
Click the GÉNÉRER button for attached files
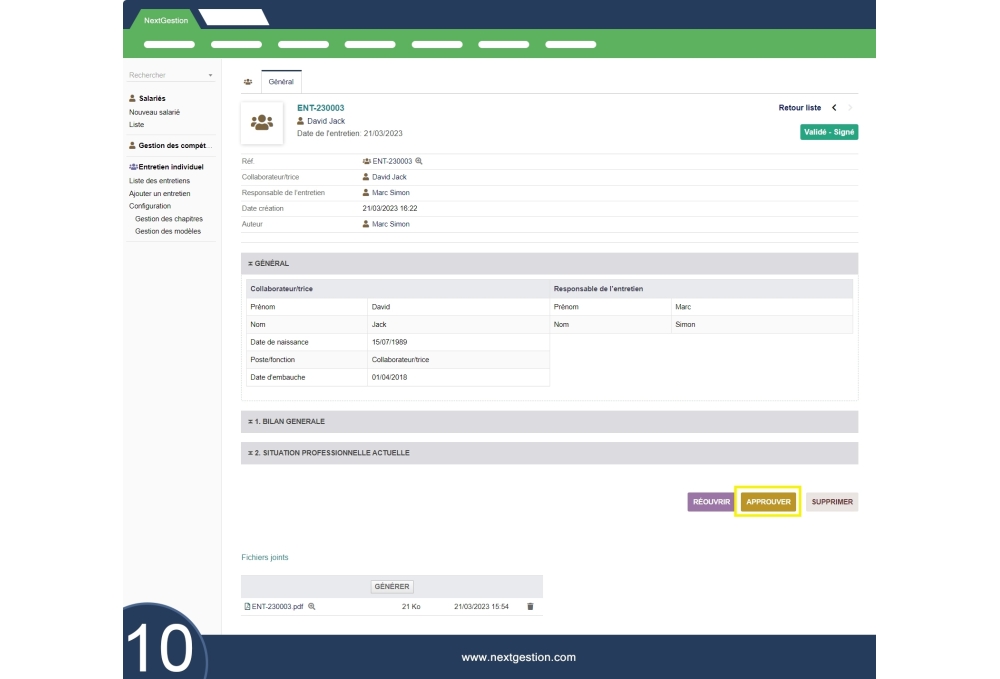[x=392, y=587]
